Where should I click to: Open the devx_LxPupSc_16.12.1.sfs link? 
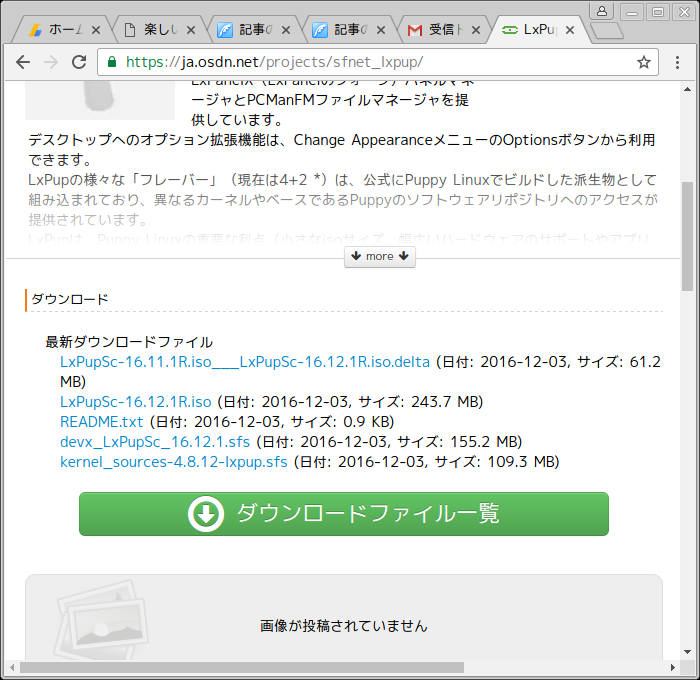coord(155,442)
